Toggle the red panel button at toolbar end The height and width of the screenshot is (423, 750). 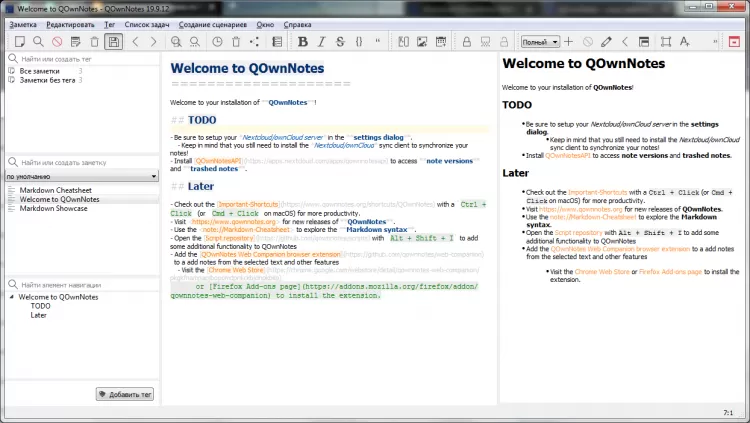click(x=733, y=42)
